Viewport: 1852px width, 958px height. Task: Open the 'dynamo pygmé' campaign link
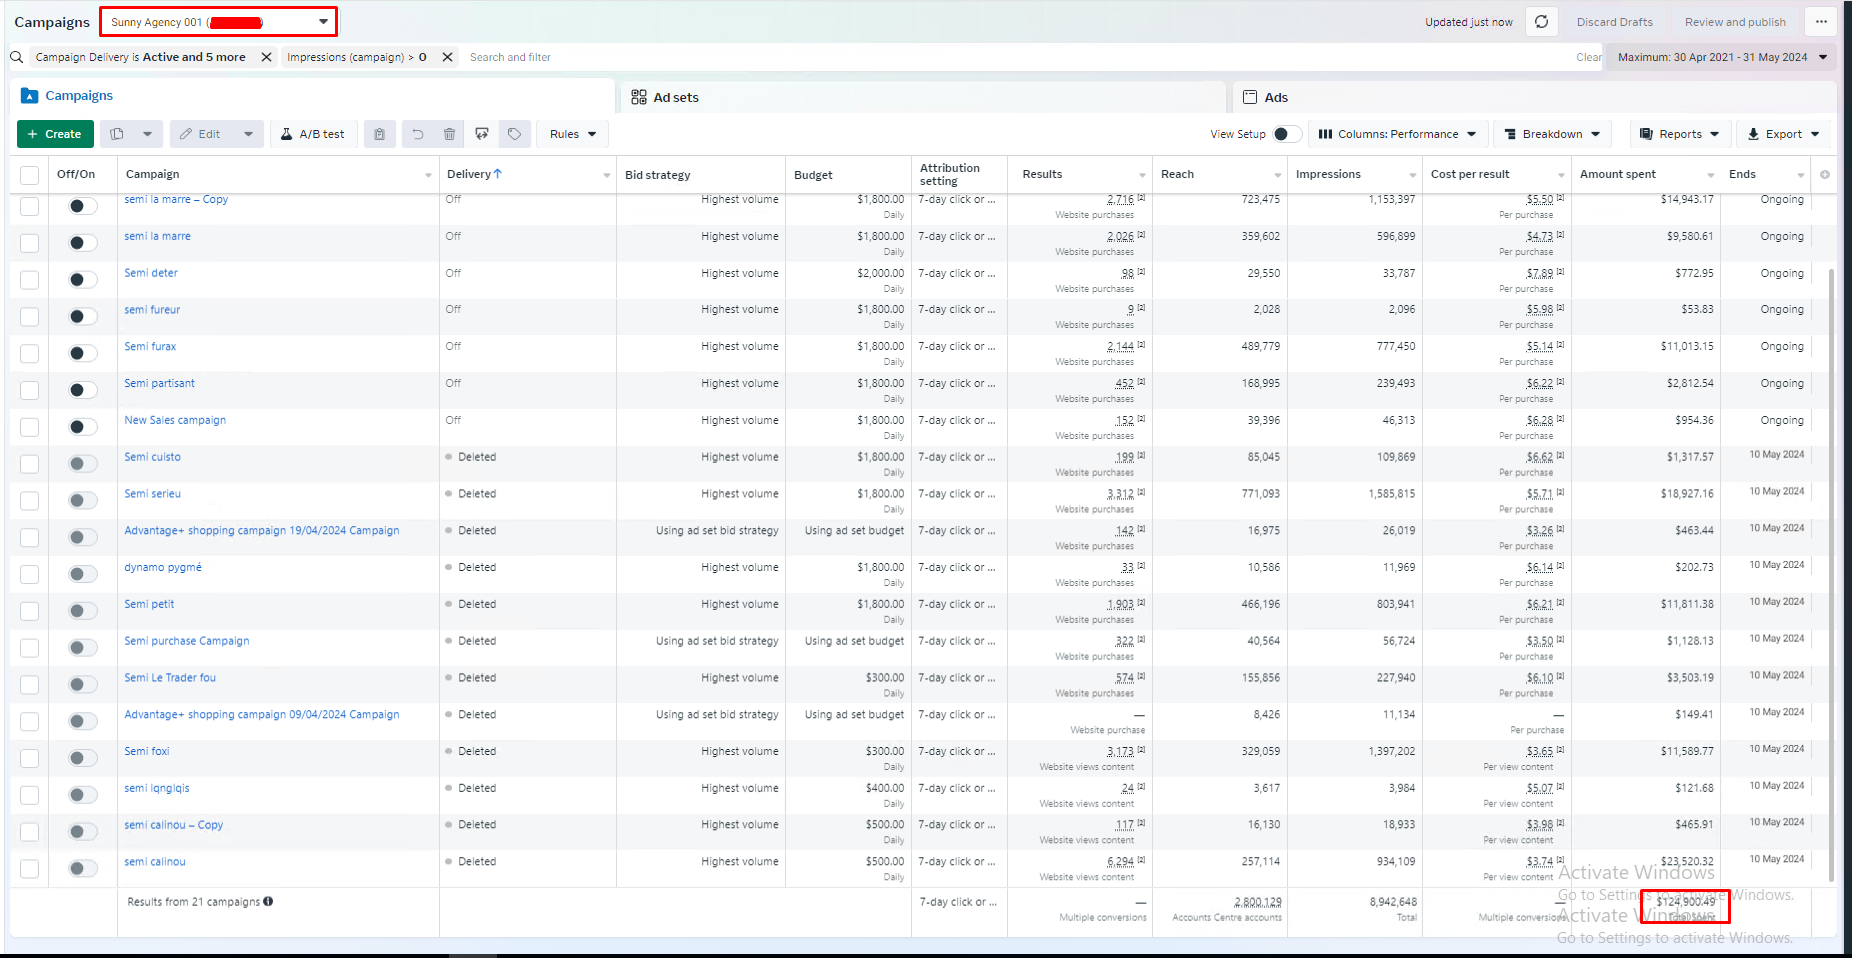163,567
